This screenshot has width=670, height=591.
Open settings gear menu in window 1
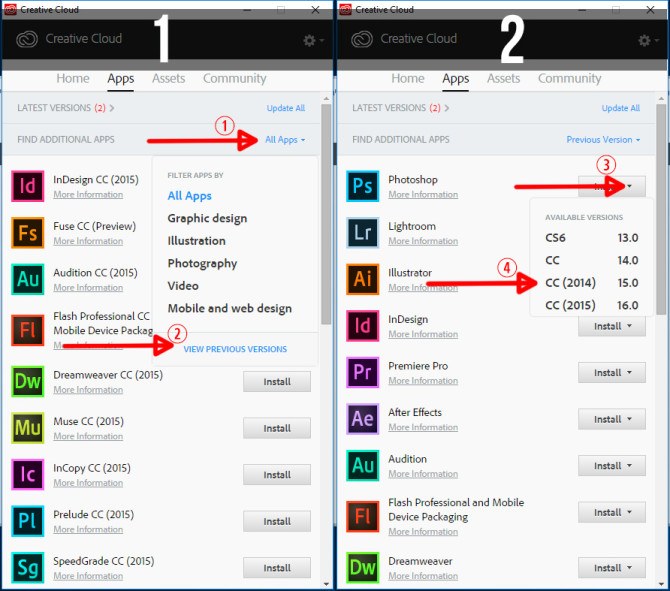coord(313,40)
